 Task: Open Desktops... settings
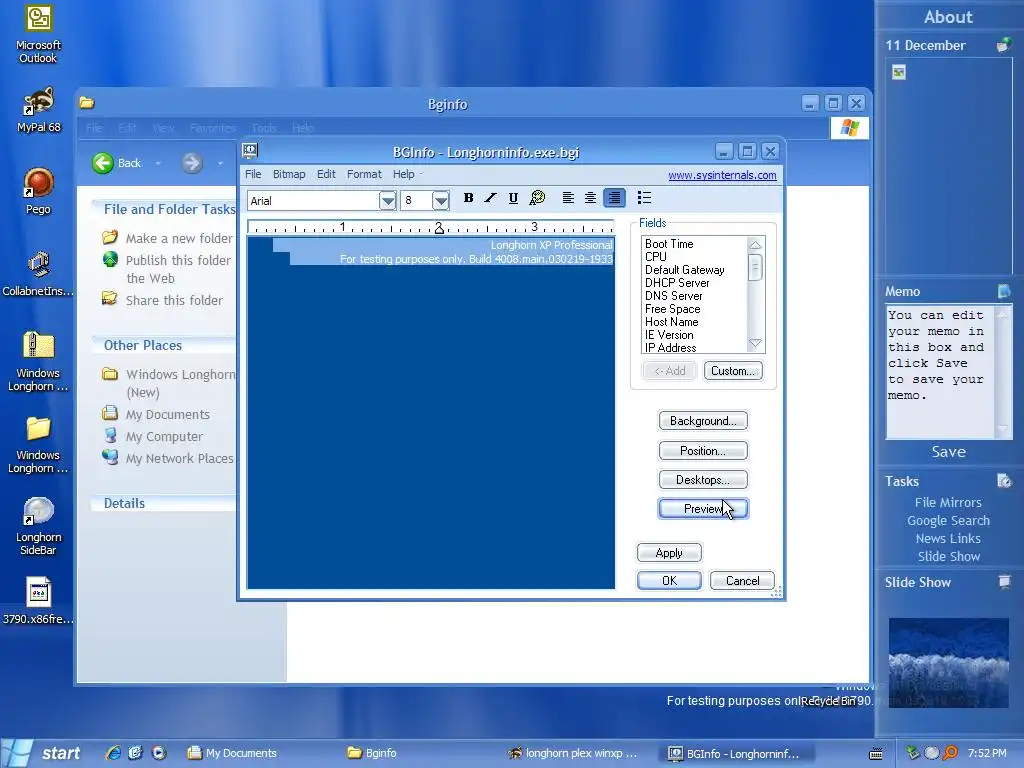703,480
